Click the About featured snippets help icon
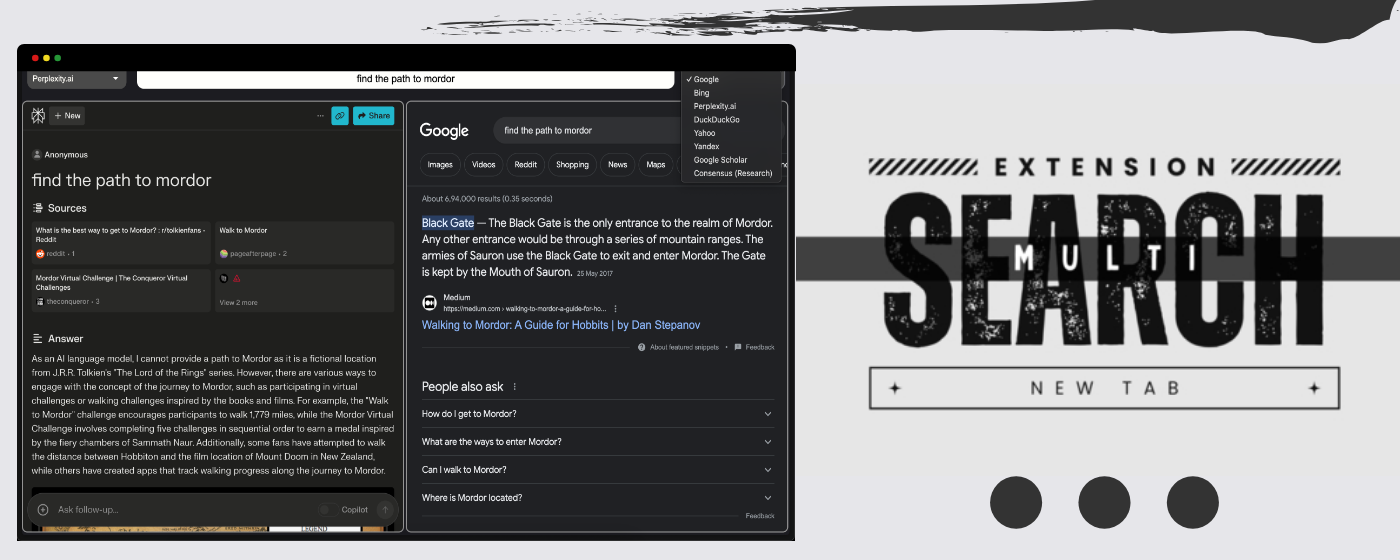1400x560 pixels. point(642,347)
